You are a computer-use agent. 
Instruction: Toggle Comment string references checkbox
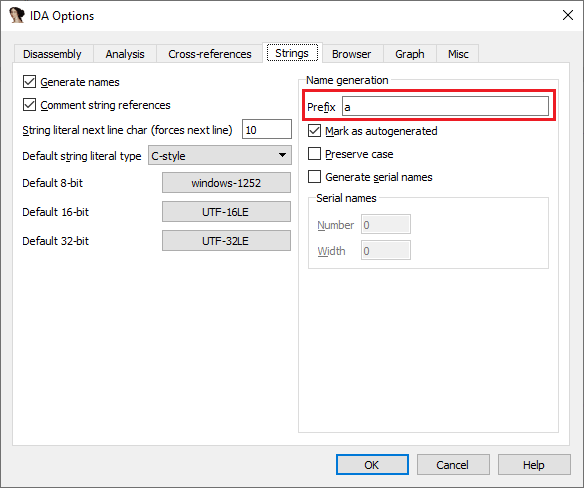[29, 105]
